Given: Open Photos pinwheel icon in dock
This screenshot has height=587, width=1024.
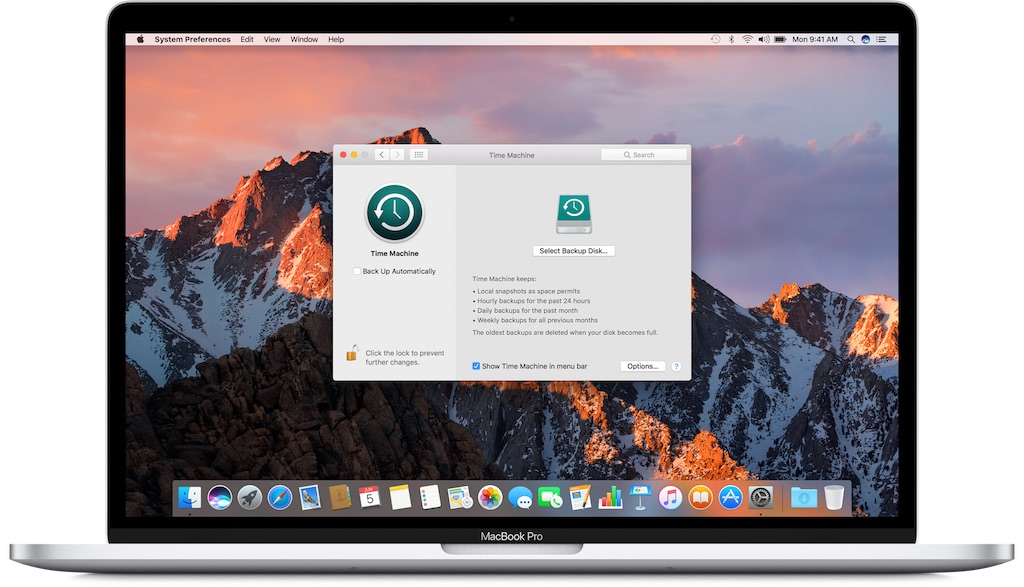Looking at the screenshot, I should (490, 498).
